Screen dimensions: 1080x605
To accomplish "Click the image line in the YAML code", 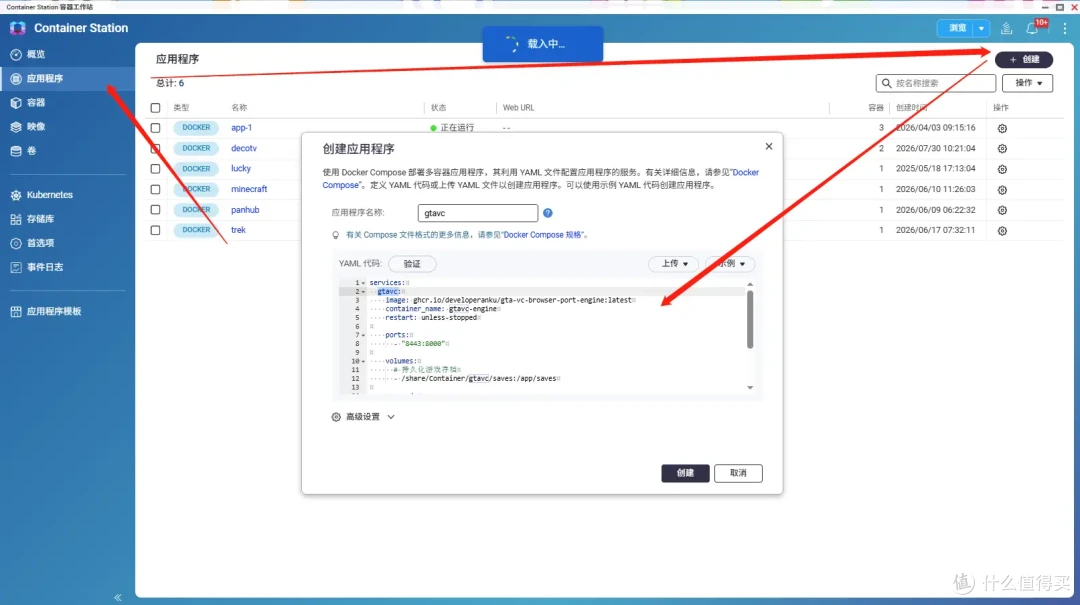I will pos(508,300).
